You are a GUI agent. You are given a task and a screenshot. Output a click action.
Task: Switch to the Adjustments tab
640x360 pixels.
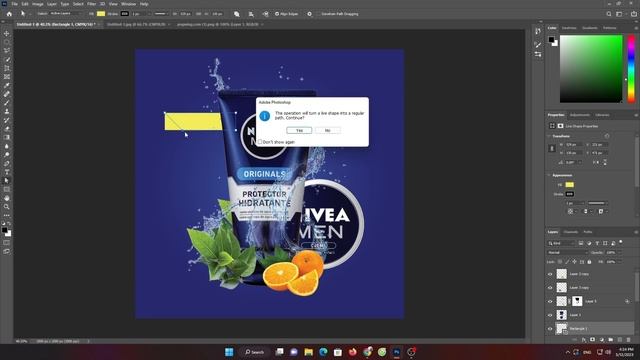[x=580, y=115]
